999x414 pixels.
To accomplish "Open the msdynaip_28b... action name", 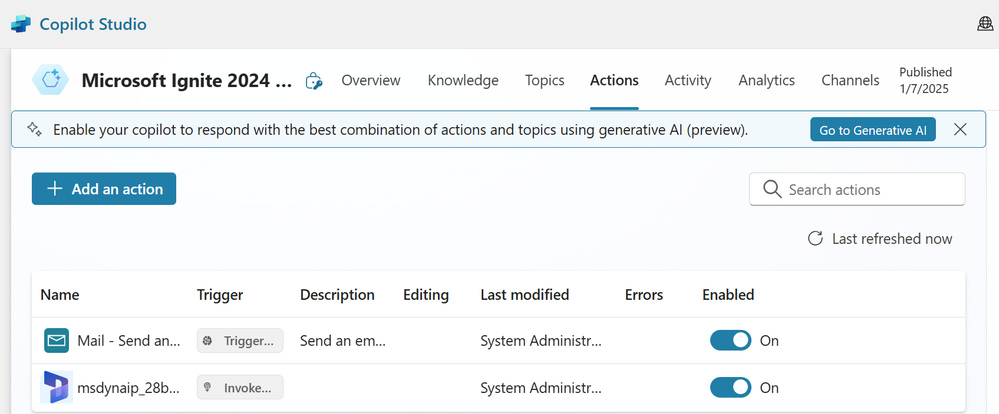I will pos(129,387).
